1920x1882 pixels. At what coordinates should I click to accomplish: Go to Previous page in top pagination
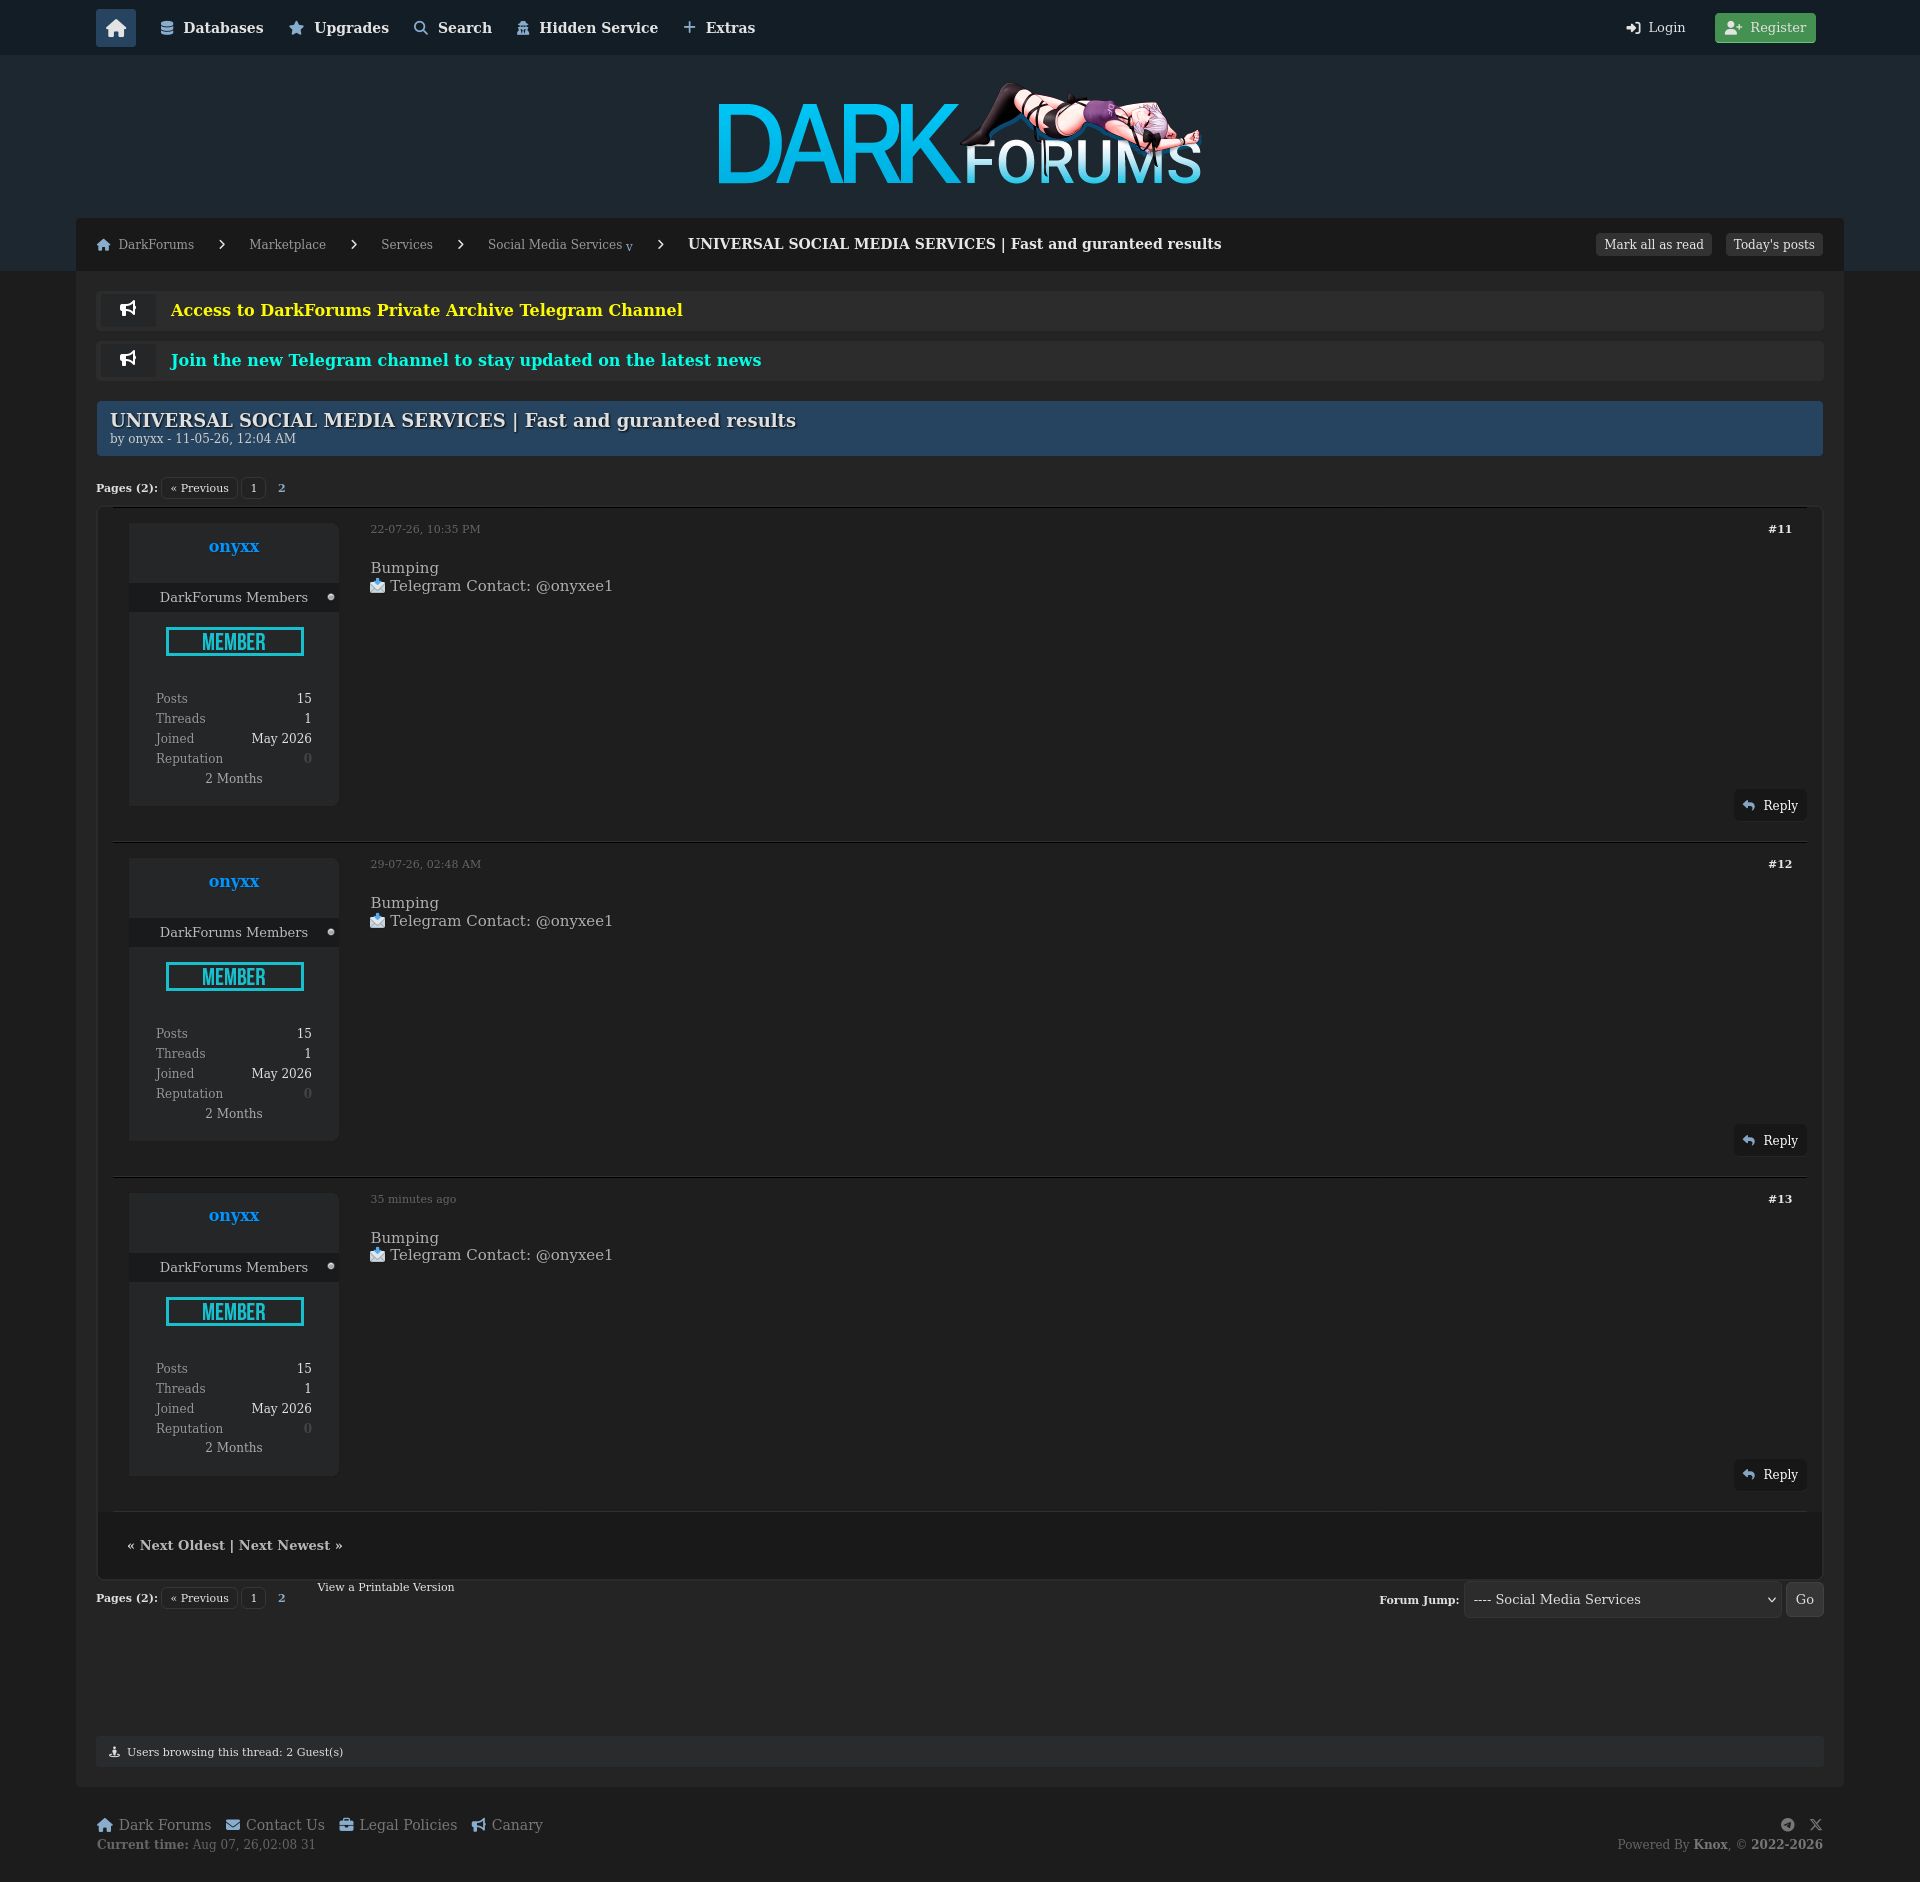[200, 488]
